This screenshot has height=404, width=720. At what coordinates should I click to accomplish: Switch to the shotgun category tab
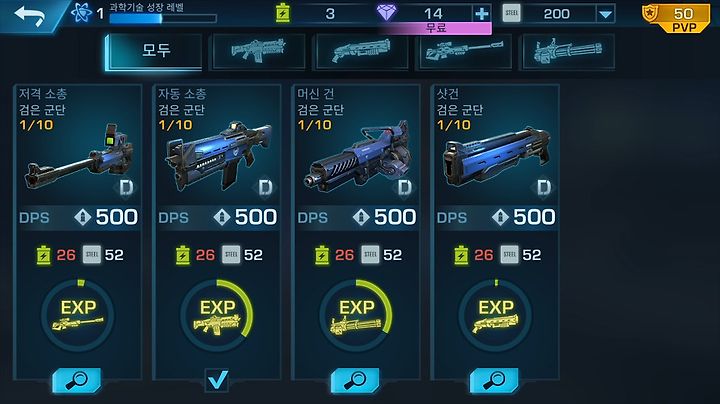[362, 51]
